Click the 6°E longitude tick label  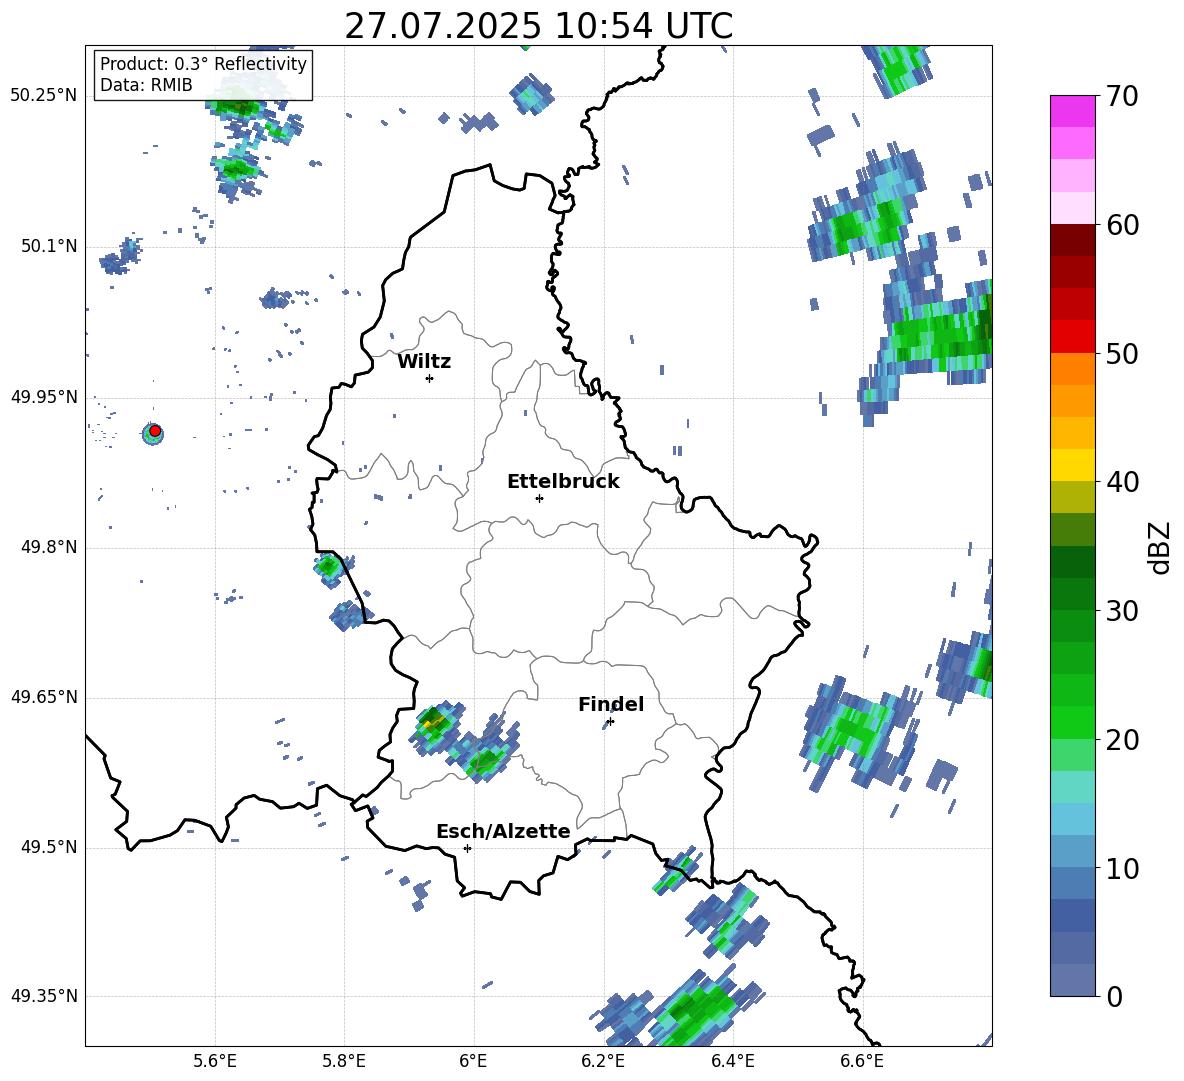click(473, 1061)
